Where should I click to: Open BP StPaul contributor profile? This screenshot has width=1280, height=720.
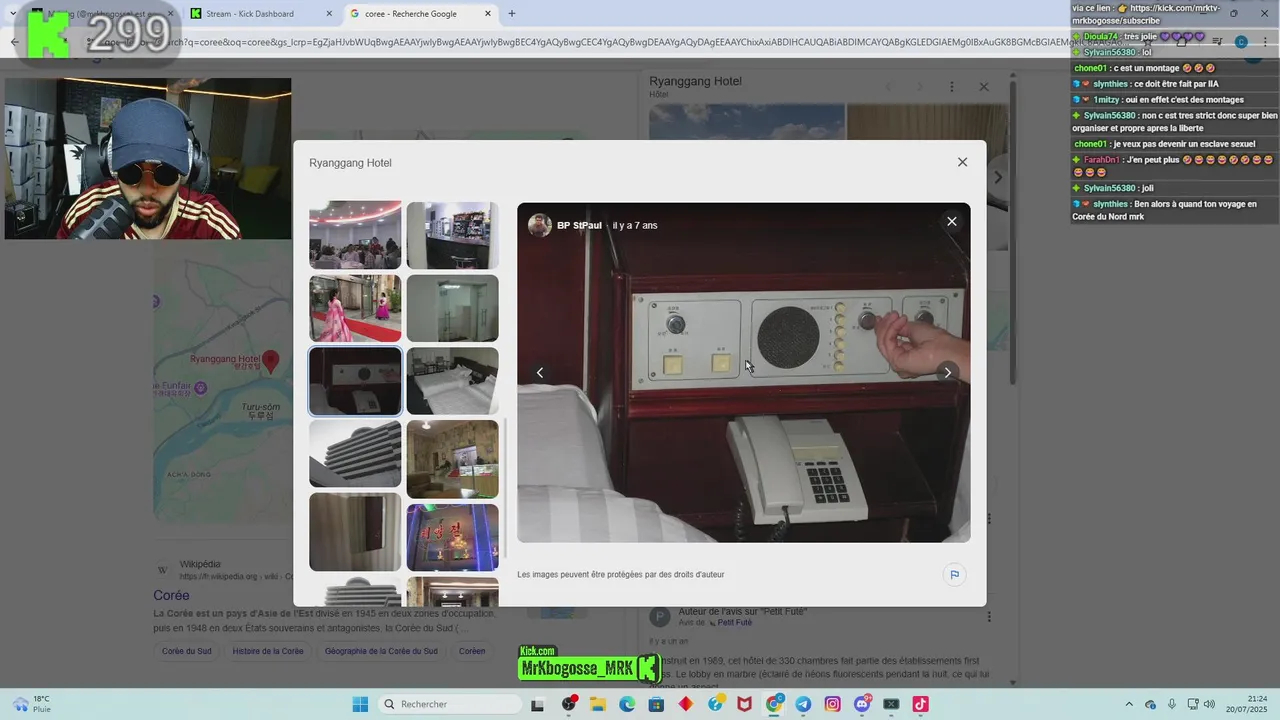coord(579,225)
